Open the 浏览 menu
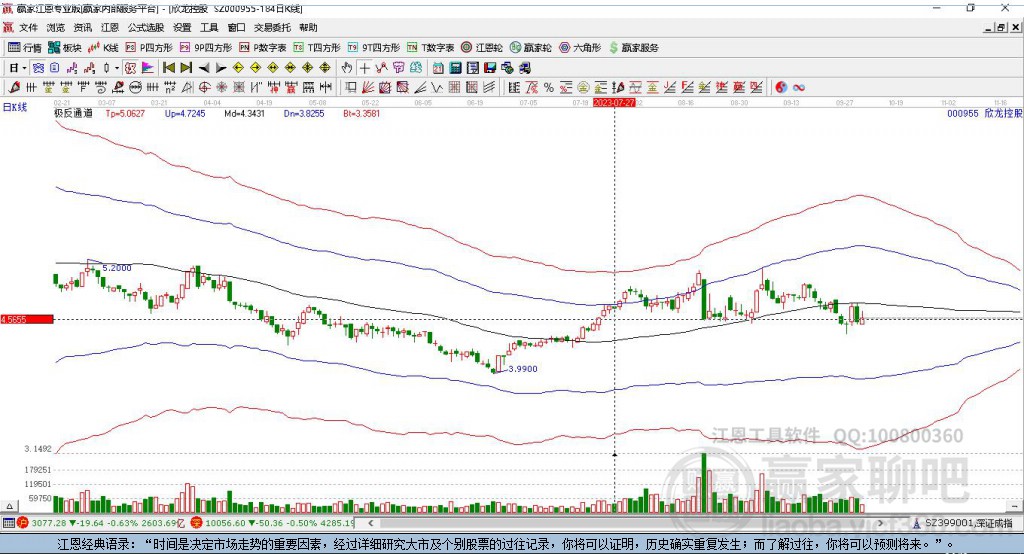The height and width of the screenshot is (554, 1024). click(56, 27)
